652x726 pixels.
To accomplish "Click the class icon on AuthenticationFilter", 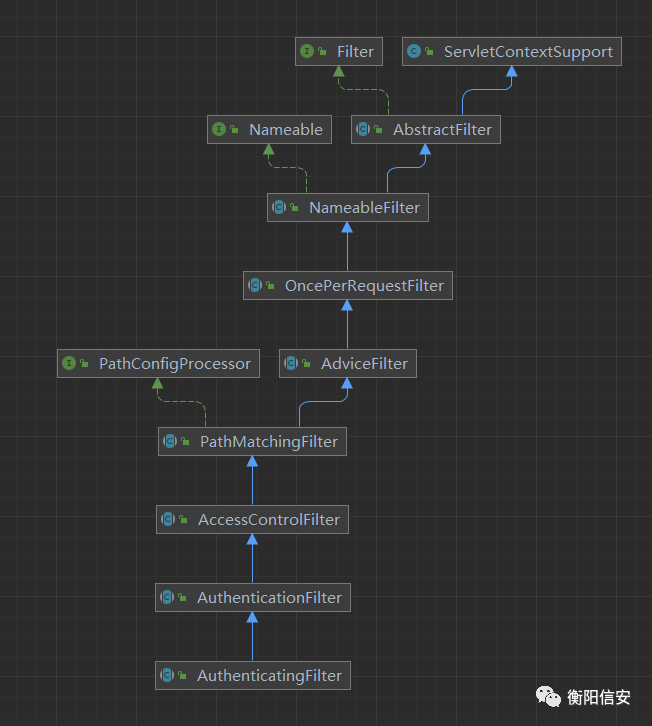I will click(168, 598).
